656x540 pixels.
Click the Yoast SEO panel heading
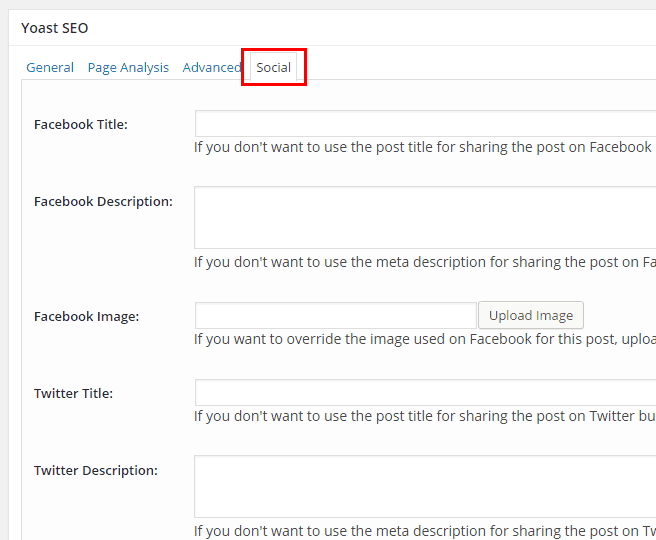[55, 28]
